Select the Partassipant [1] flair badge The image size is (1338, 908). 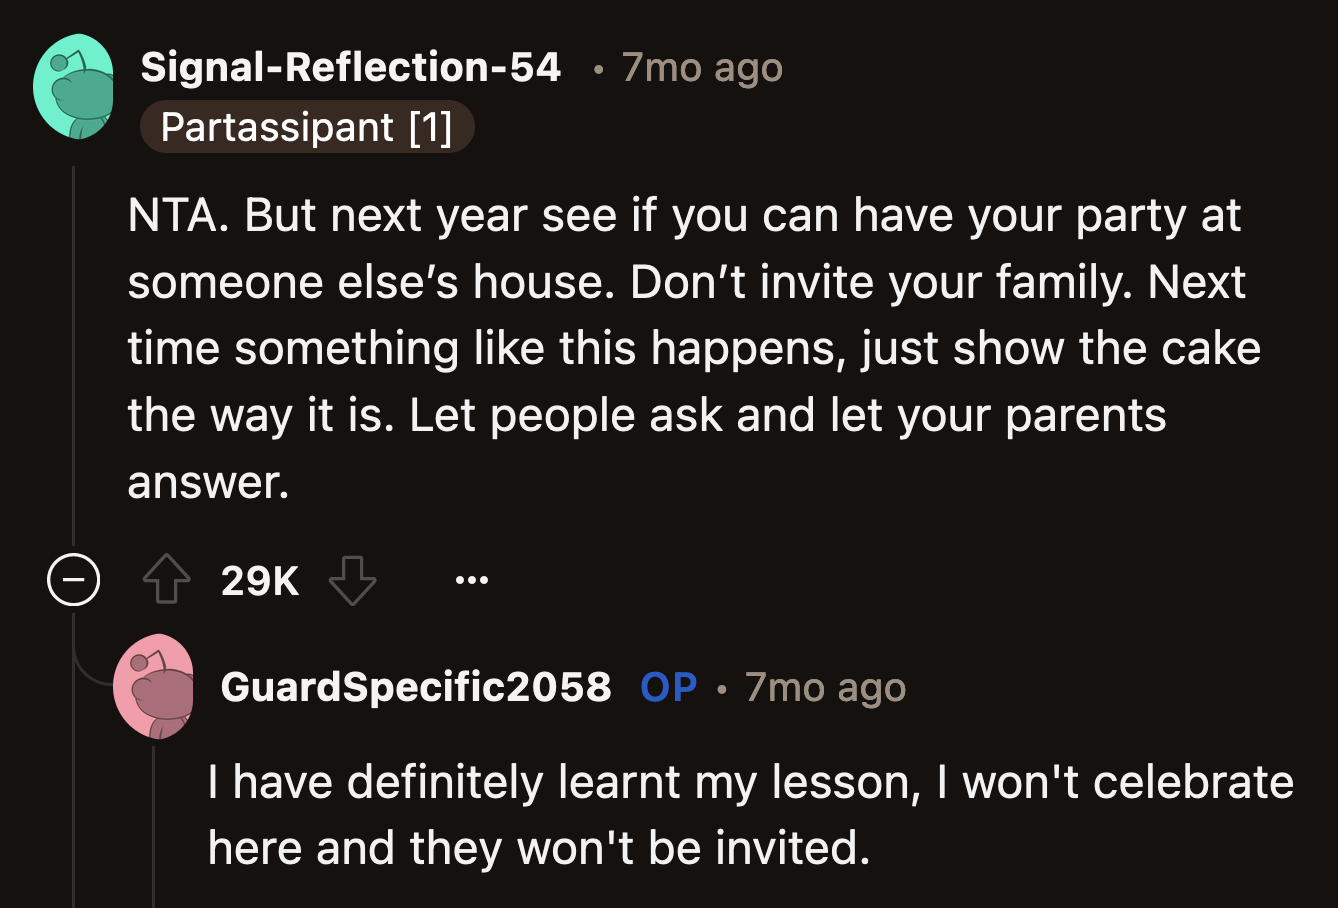point(306,127)
